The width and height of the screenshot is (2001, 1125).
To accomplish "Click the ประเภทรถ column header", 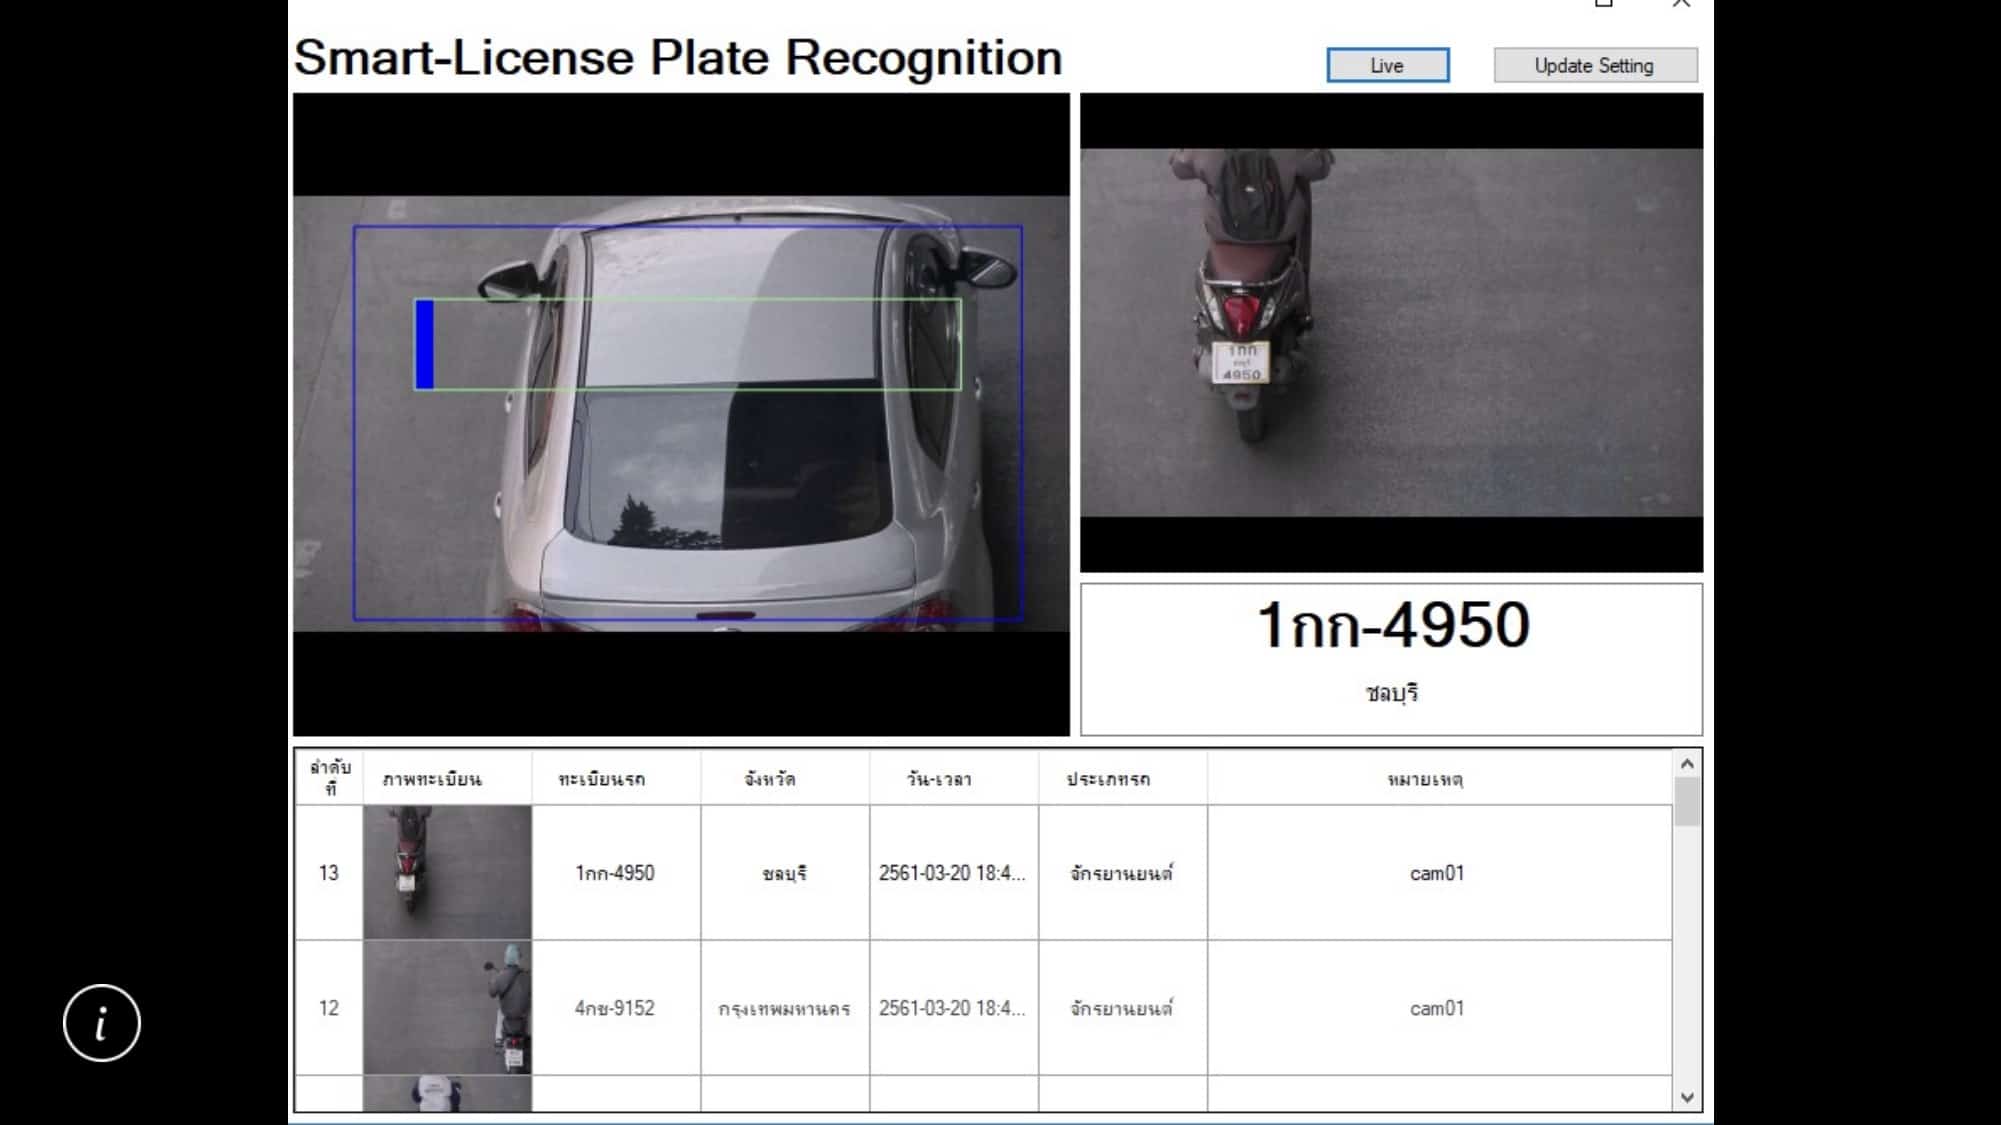I will (x=1108, y=779).
